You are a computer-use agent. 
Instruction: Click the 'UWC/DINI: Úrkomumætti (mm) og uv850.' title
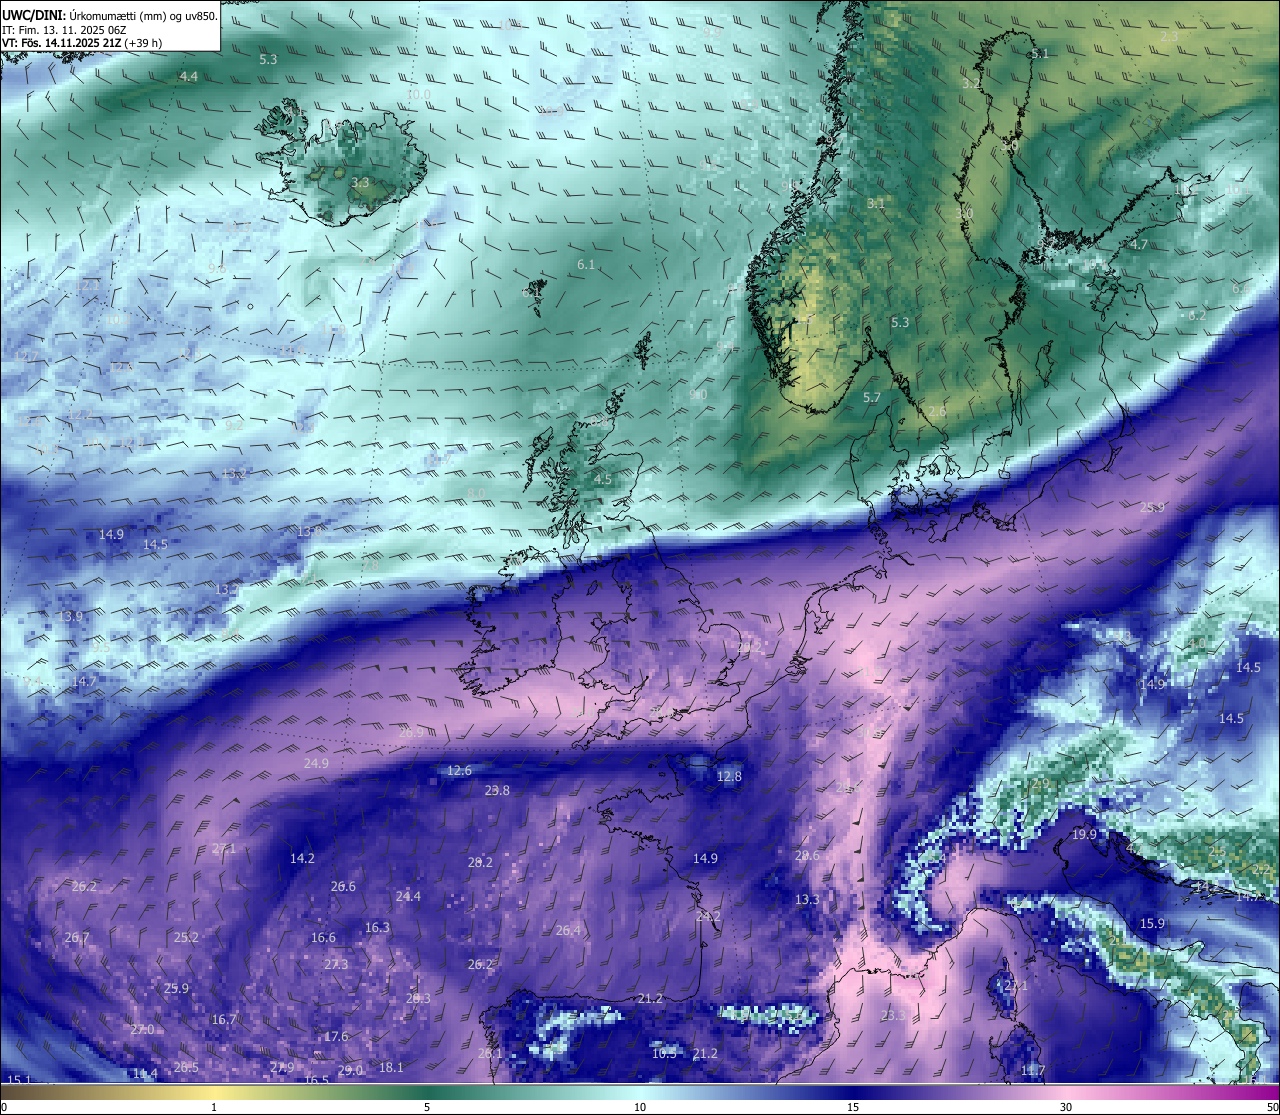pyautogui.click(x=110, y=16)
